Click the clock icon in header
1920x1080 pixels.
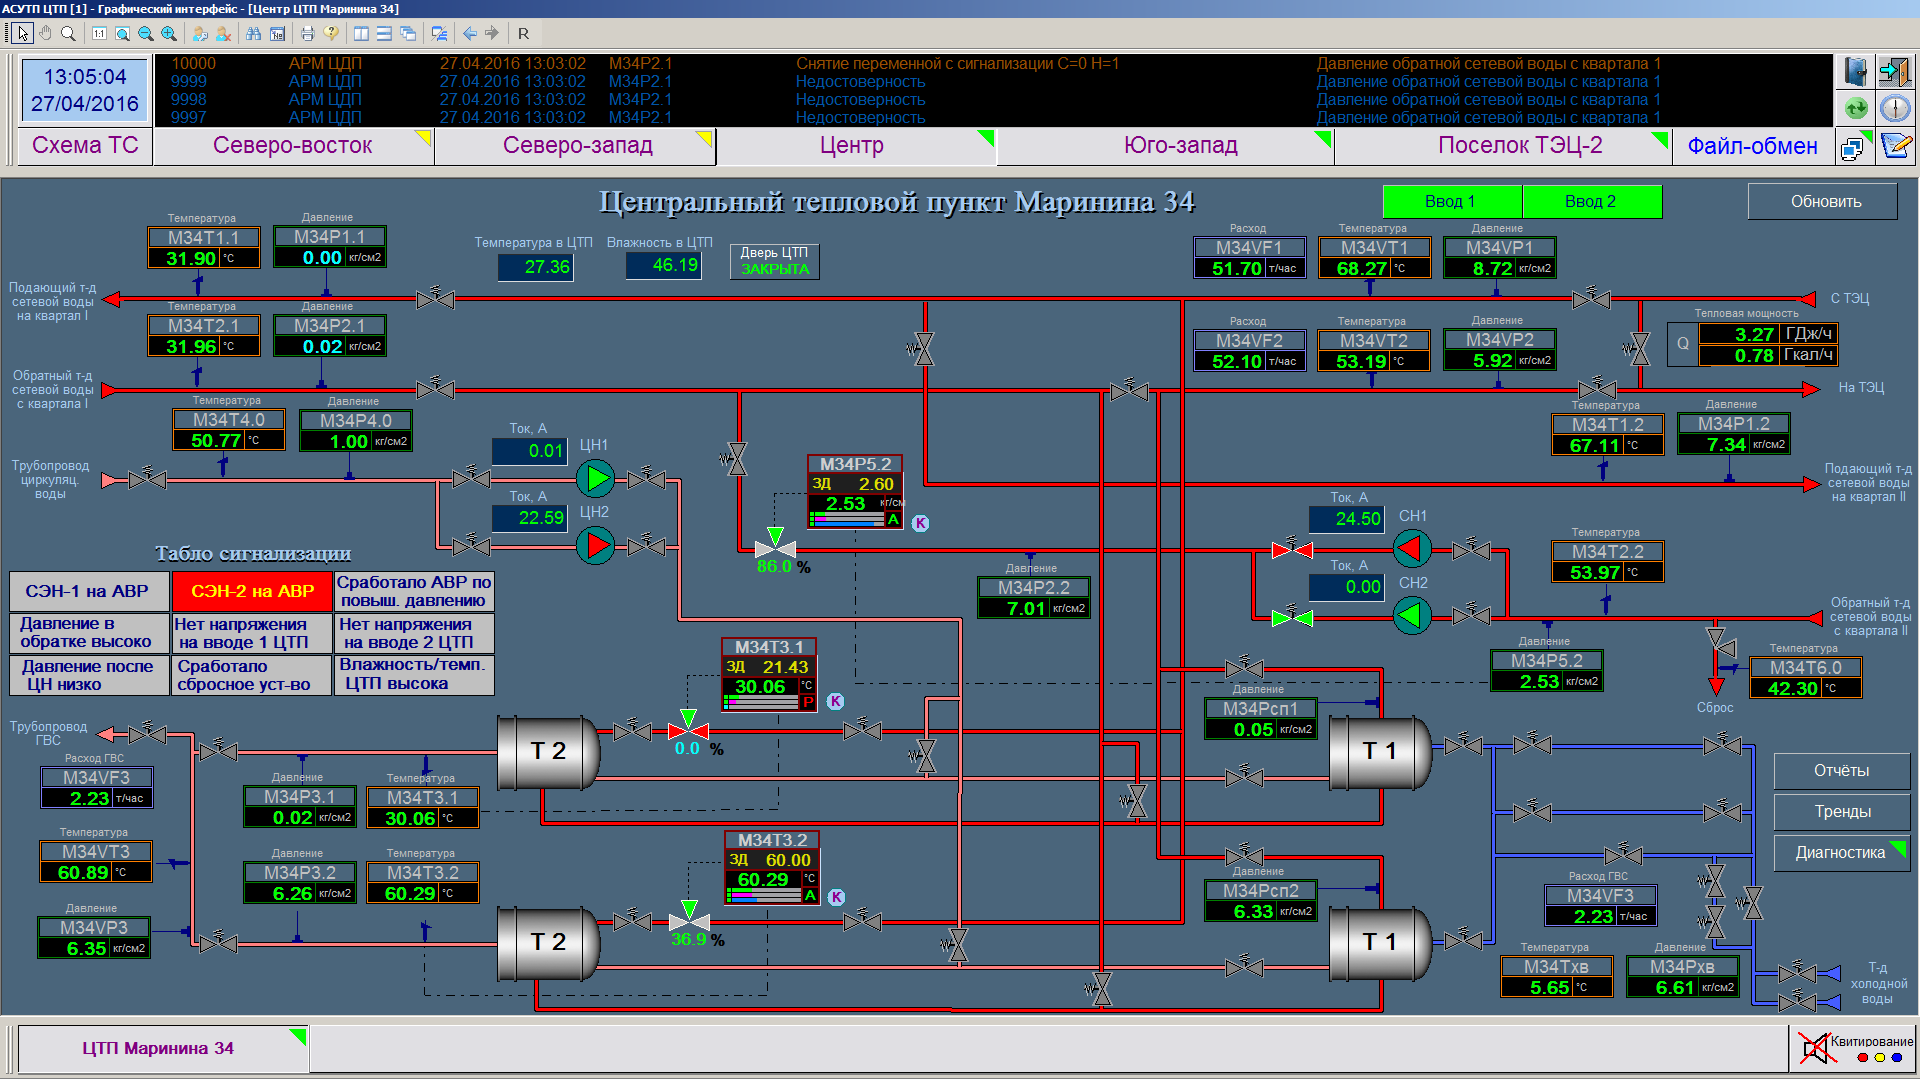[x=1894, y=108]
